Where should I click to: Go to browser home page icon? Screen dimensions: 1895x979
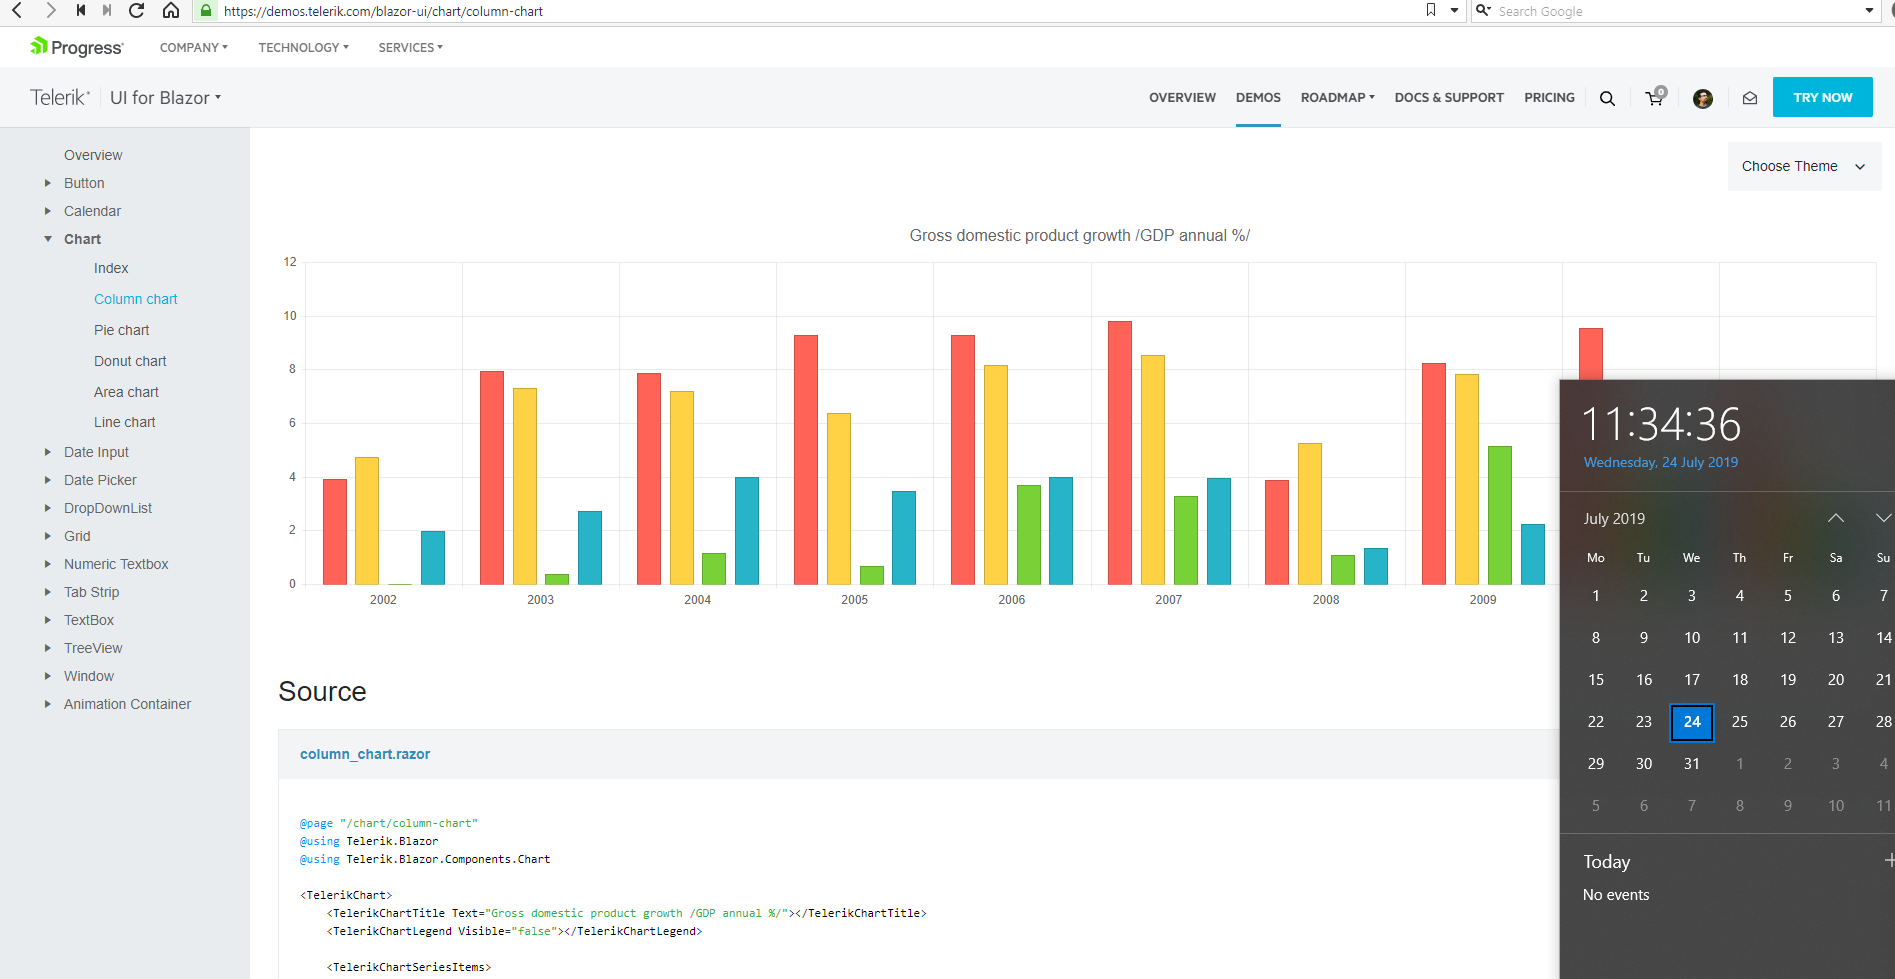(x=171, y=10)
